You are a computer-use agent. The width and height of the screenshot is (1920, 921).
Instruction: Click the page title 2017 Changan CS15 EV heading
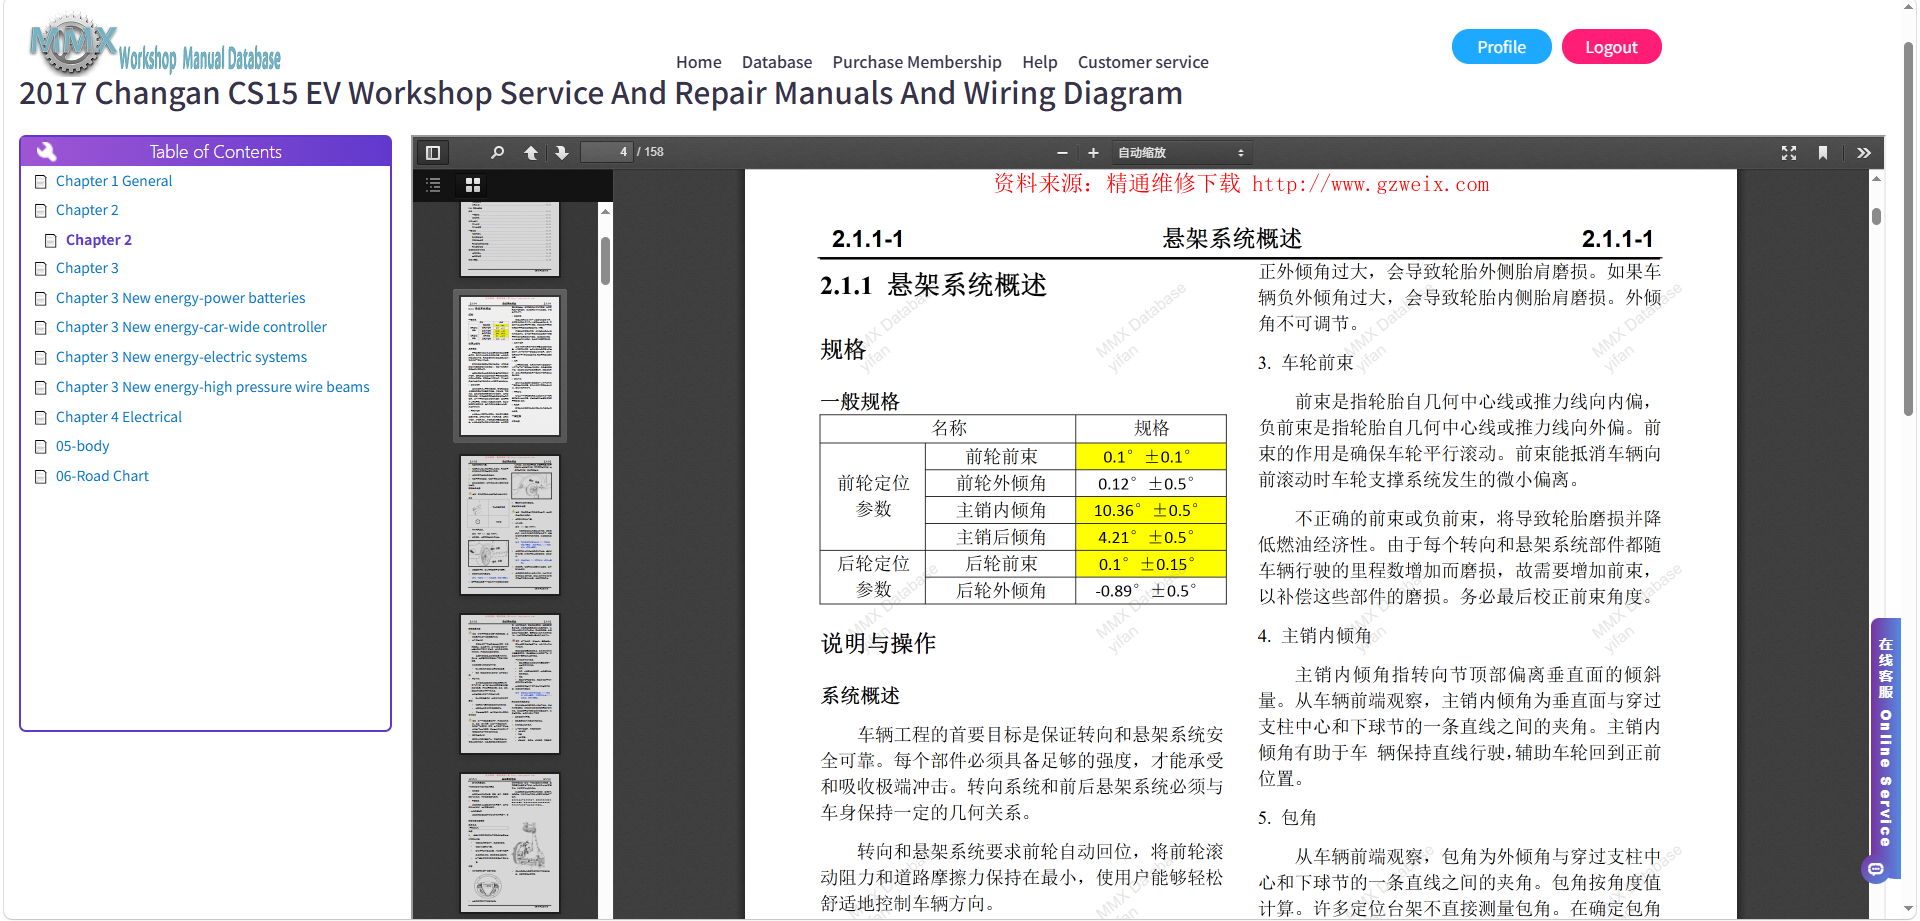(601, 93)
